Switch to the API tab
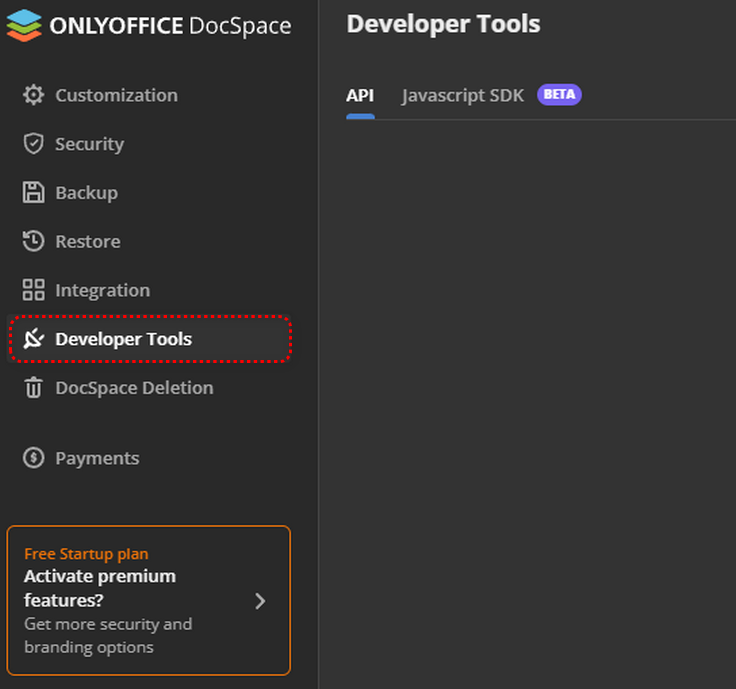This screenshot has height=689, width=736. click(x=360, y=96)
